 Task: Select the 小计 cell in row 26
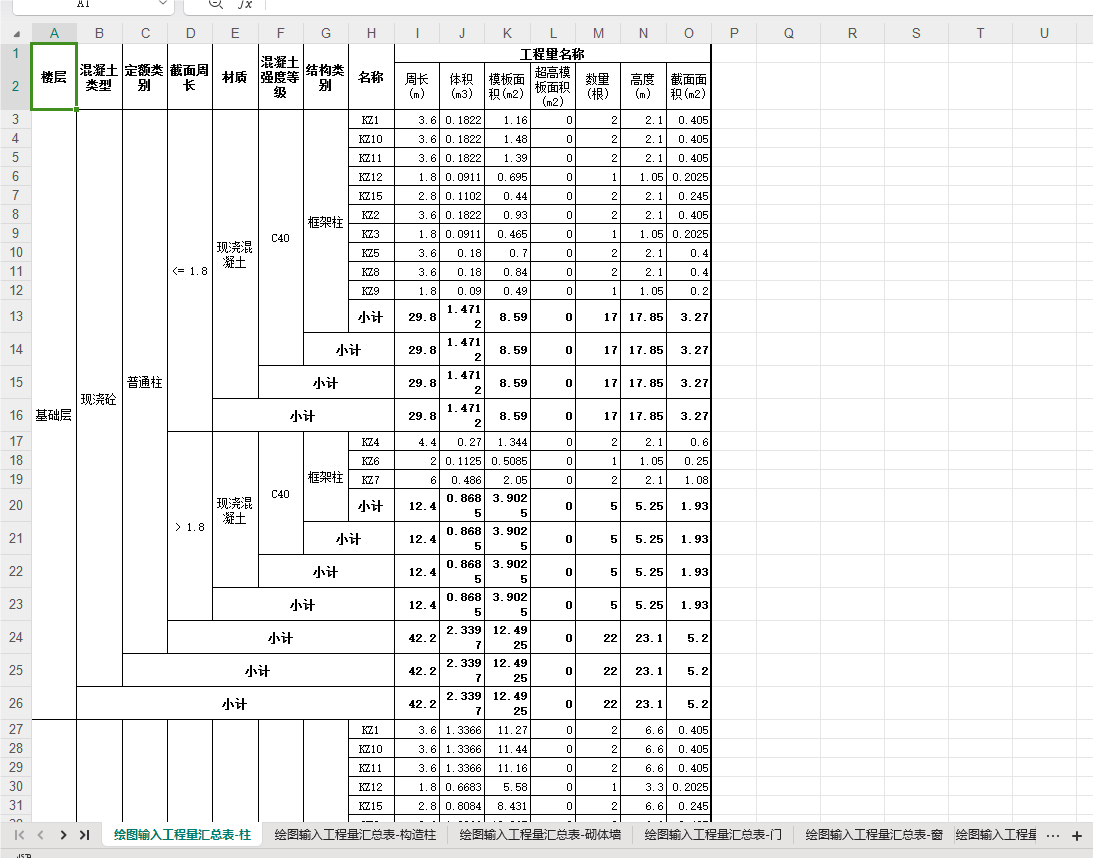click(236, 703)
